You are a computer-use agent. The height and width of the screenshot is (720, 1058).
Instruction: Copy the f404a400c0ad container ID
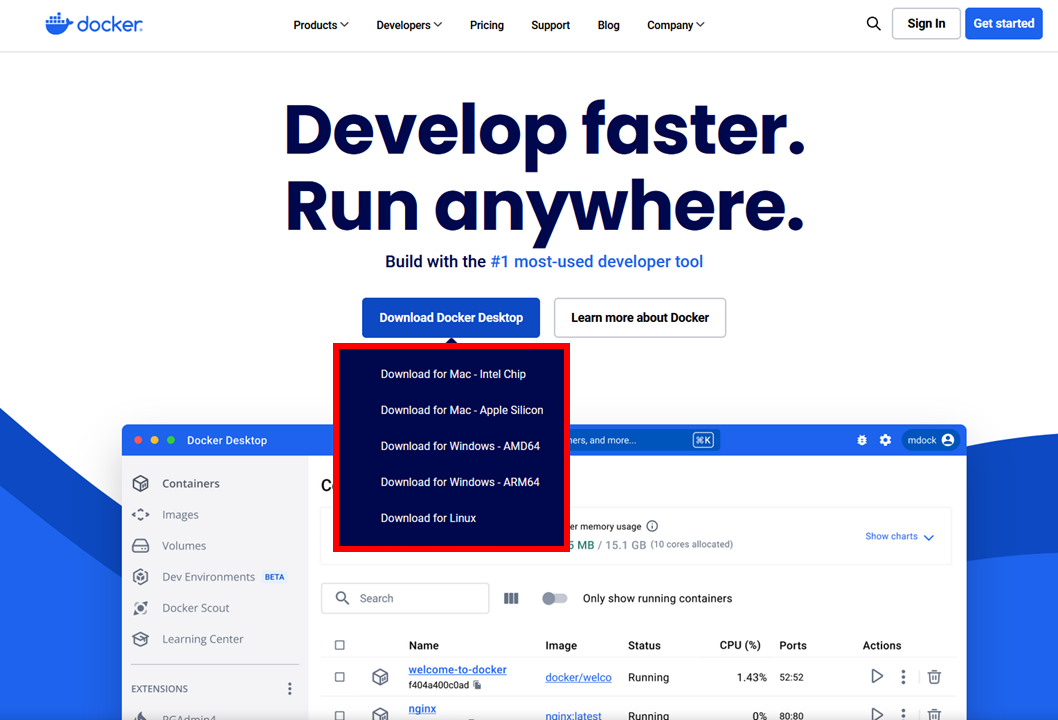click(x=477, y=685)
